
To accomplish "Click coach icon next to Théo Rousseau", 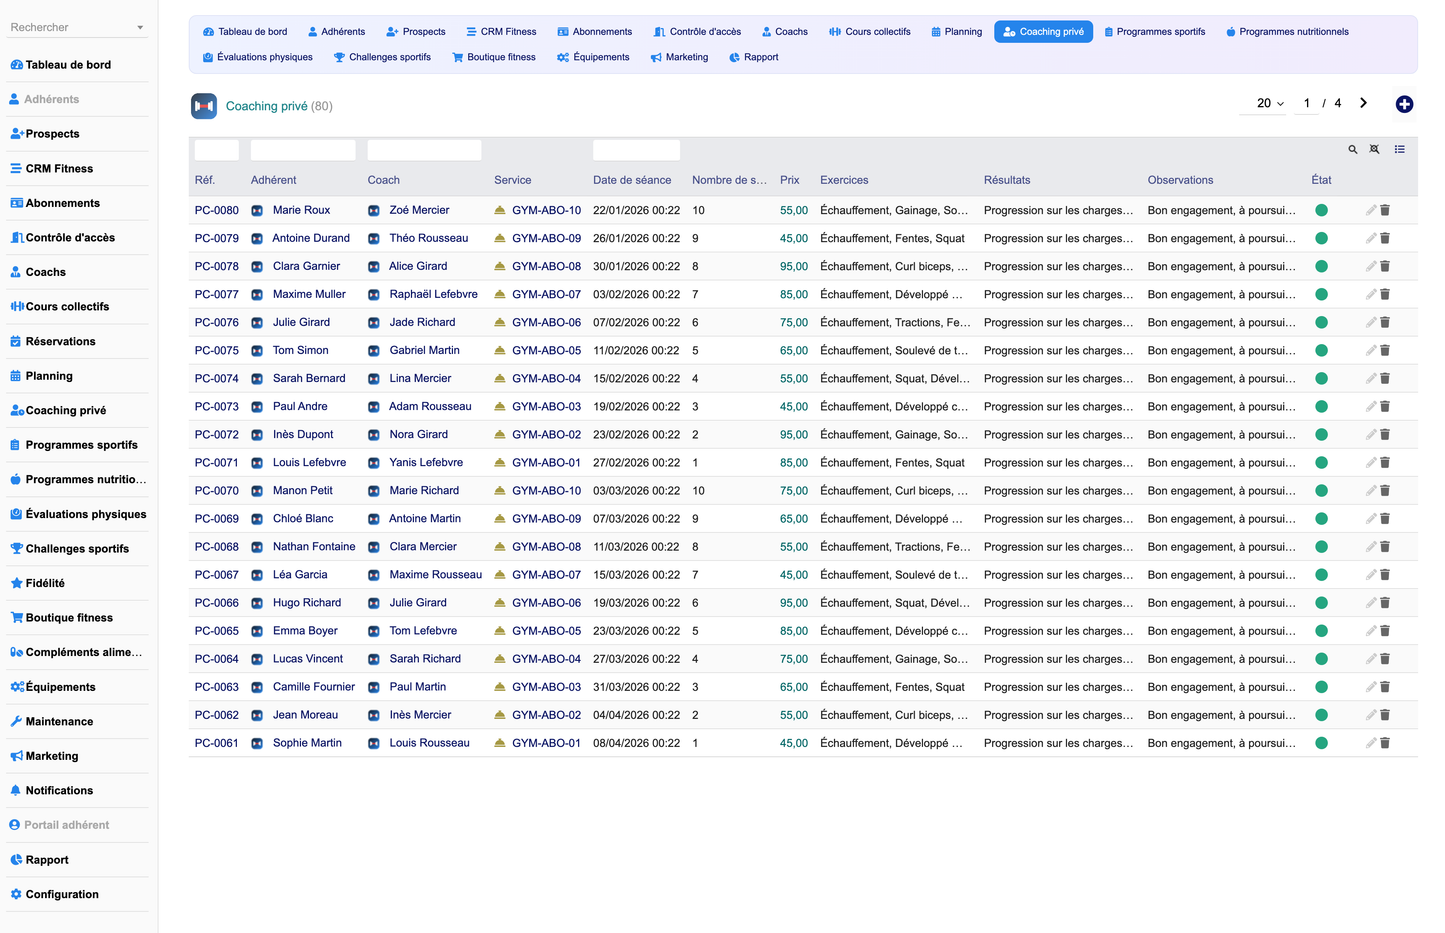I will click(x=374, y=238).
